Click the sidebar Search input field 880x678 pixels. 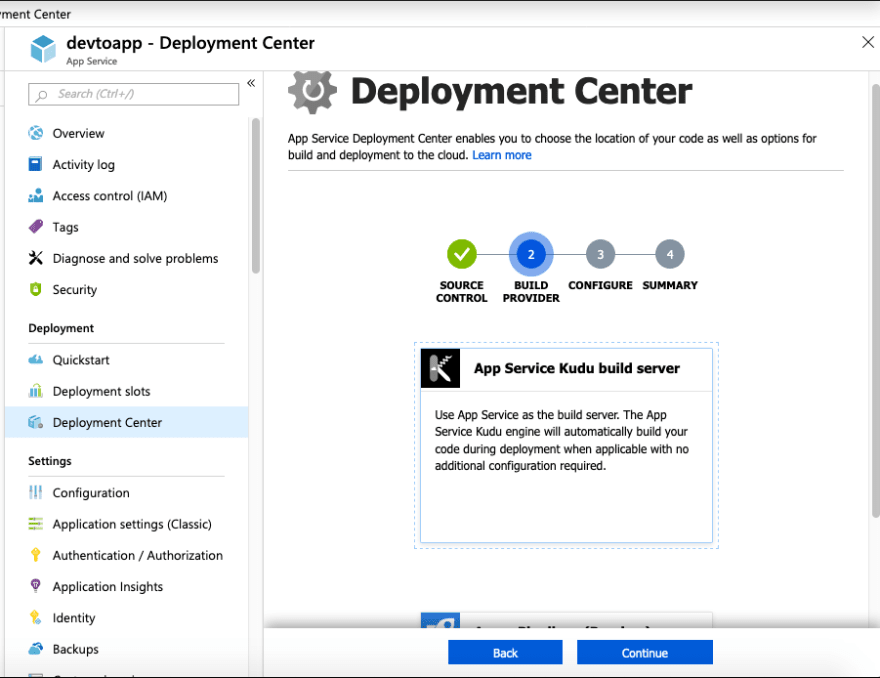pos(134,94)
